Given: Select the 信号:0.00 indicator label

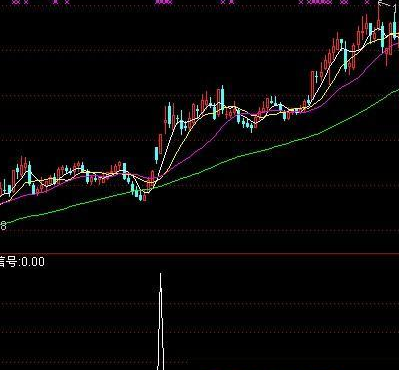Looking at the screenshot, I should tap(22, 262).
